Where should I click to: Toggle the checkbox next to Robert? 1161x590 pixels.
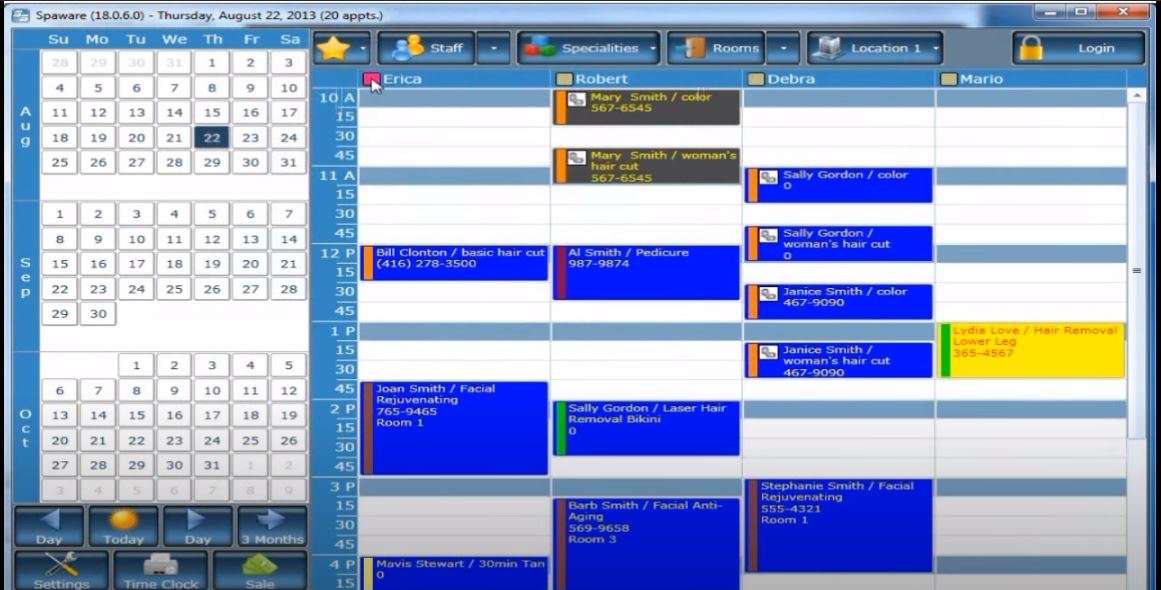564,79
